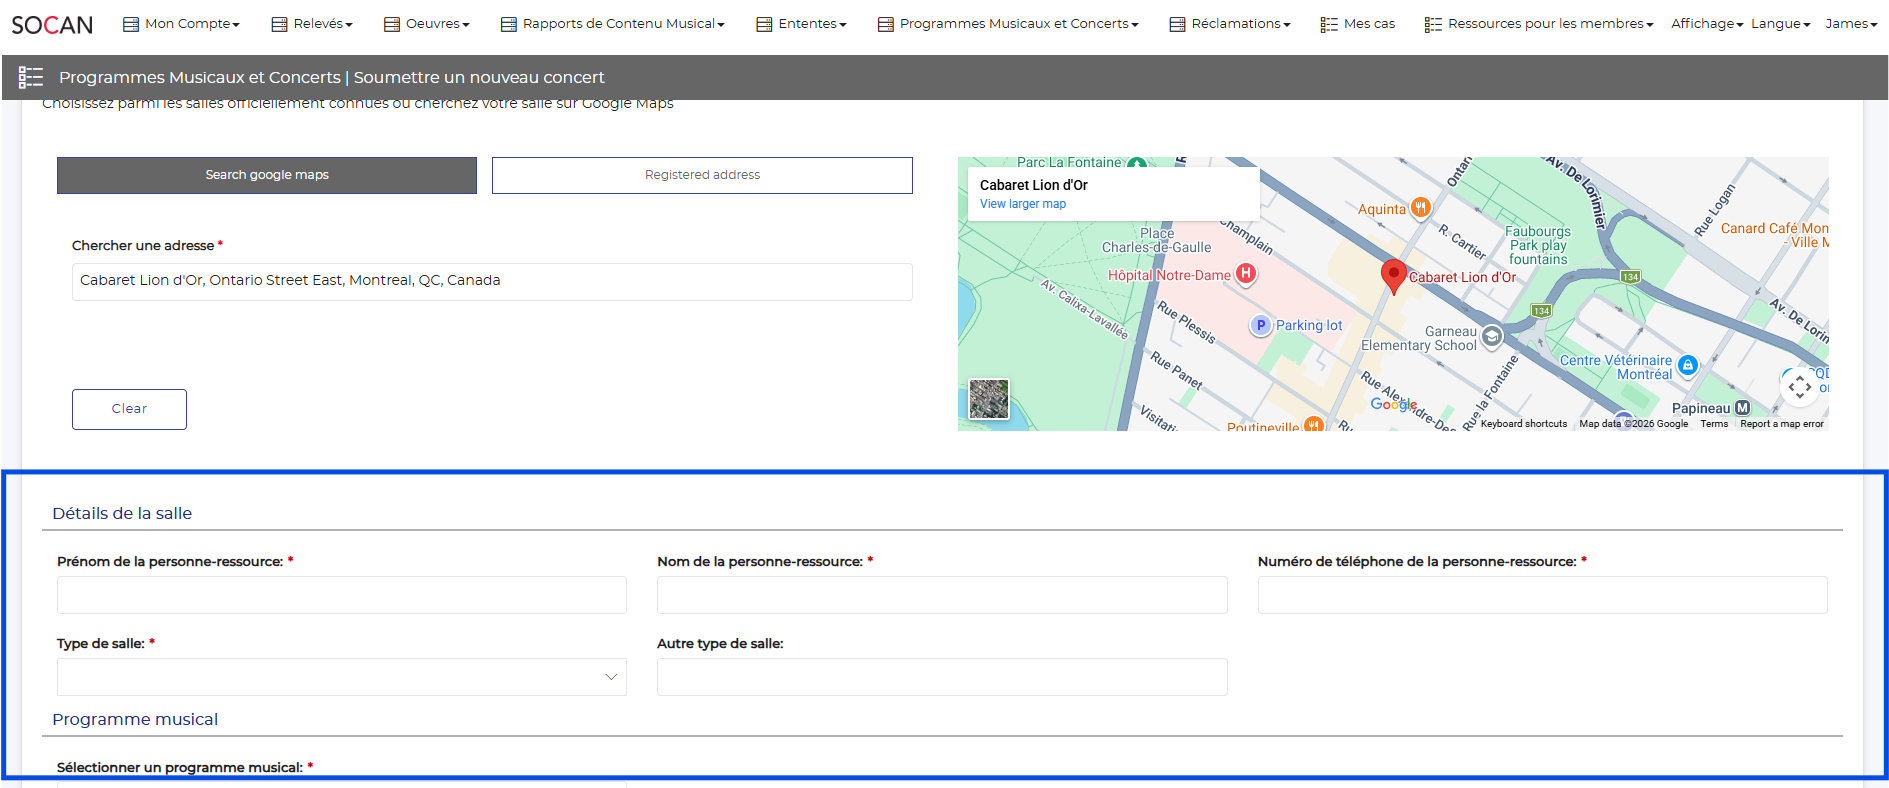The height and width of the screenshot is (788, 1889).
Task: Select the Search google maps tab
Action: (267, 175)
